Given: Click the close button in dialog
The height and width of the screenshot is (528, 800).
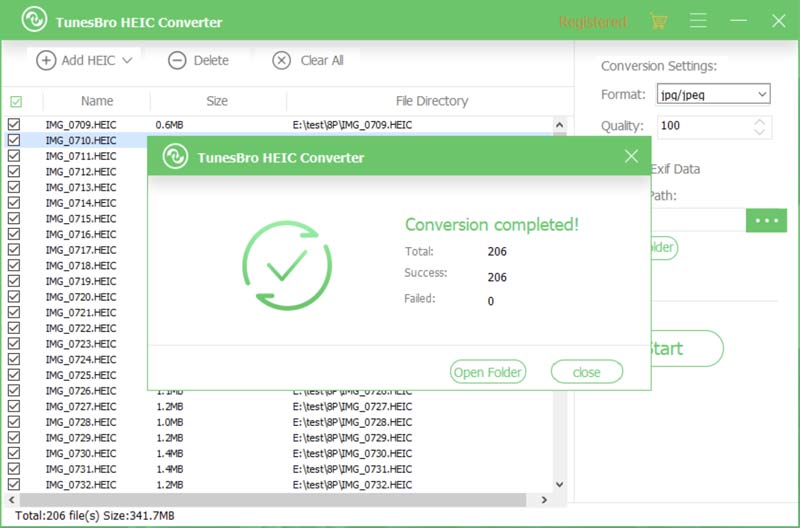Looking at the screenshot, I should tap(587, 372).
